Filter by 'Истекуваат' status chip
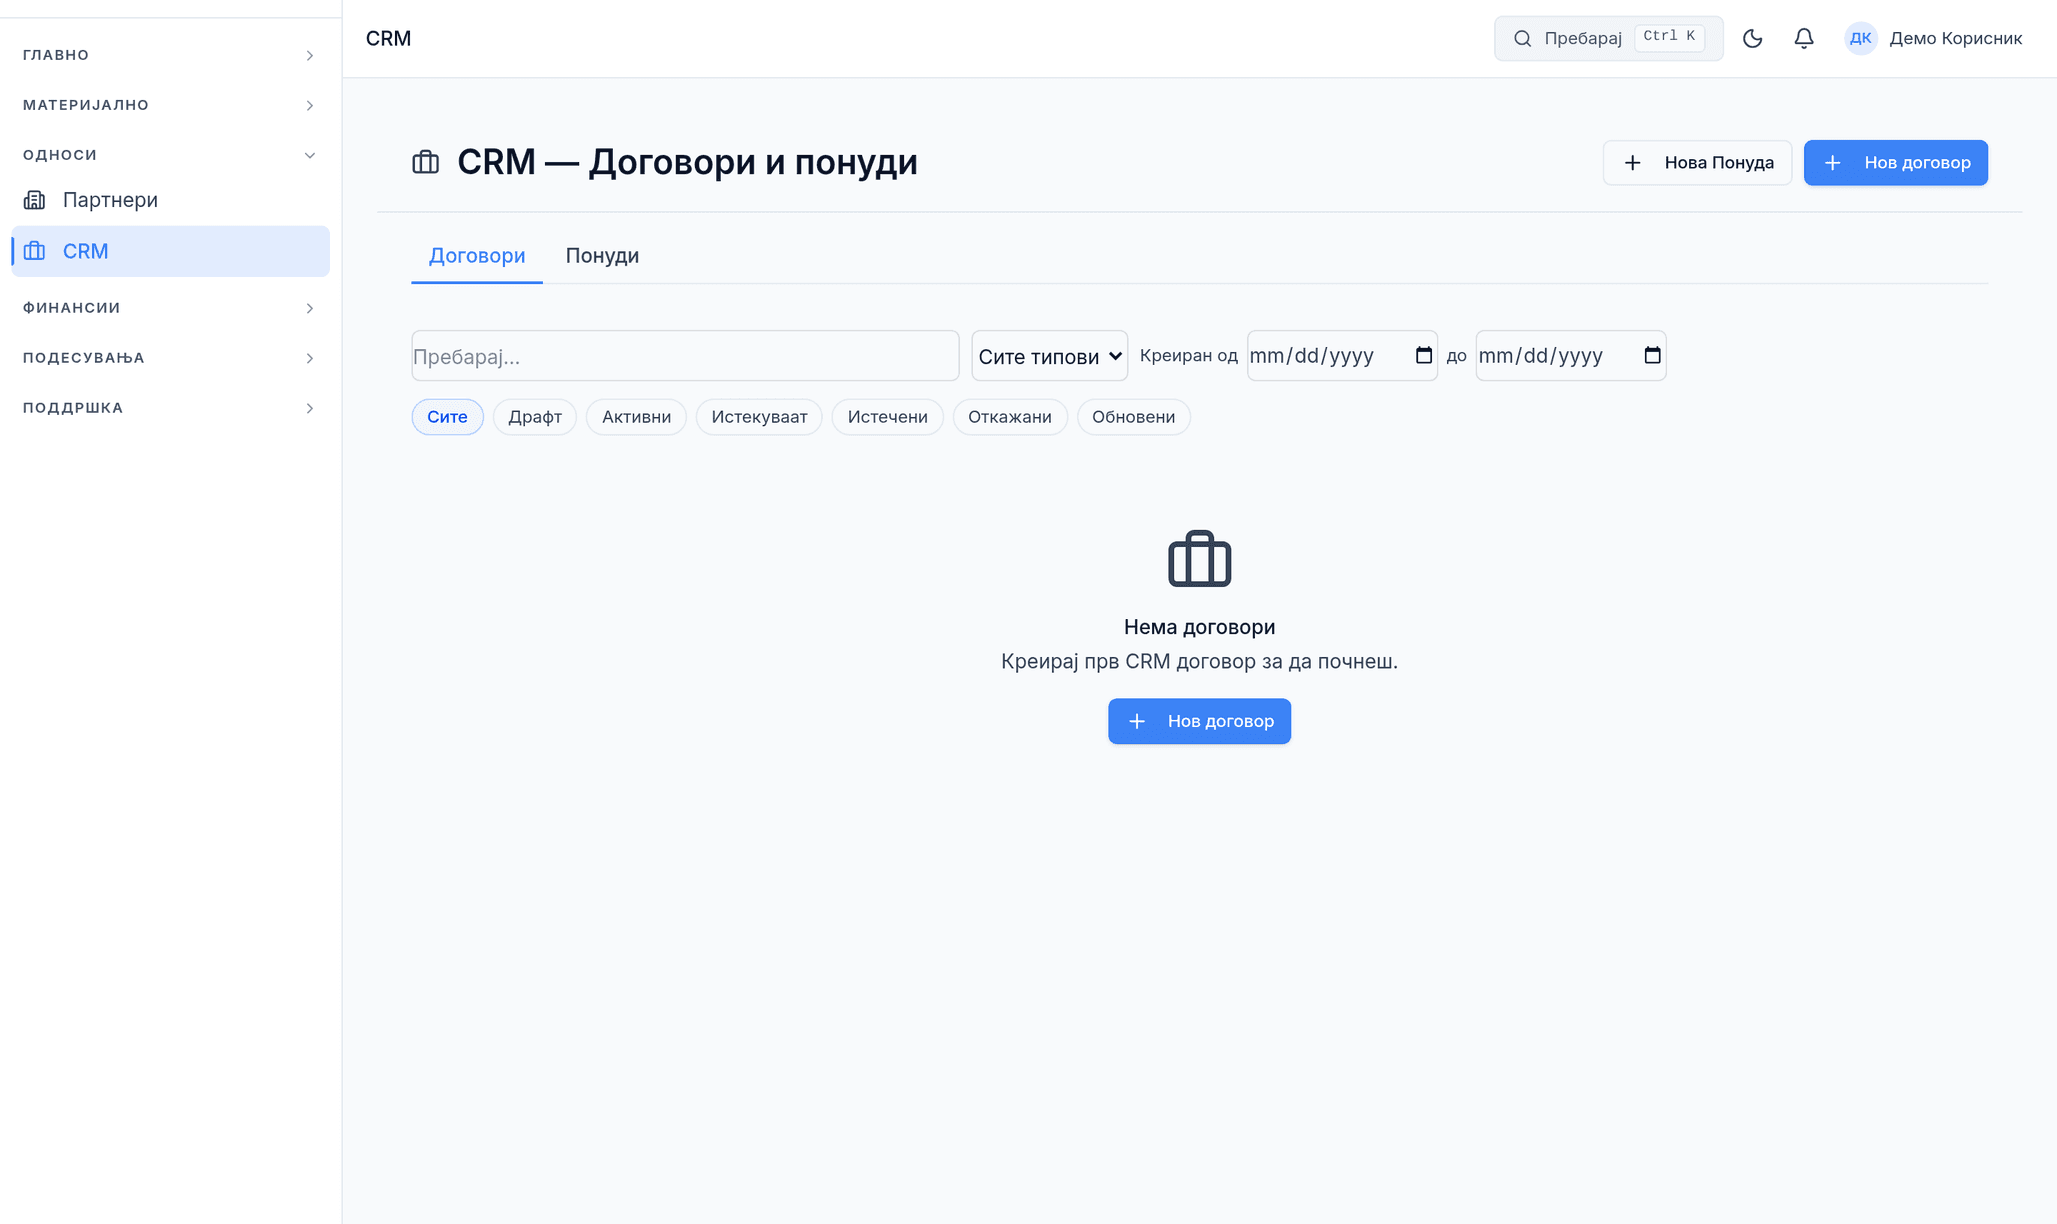 (759, 417)
